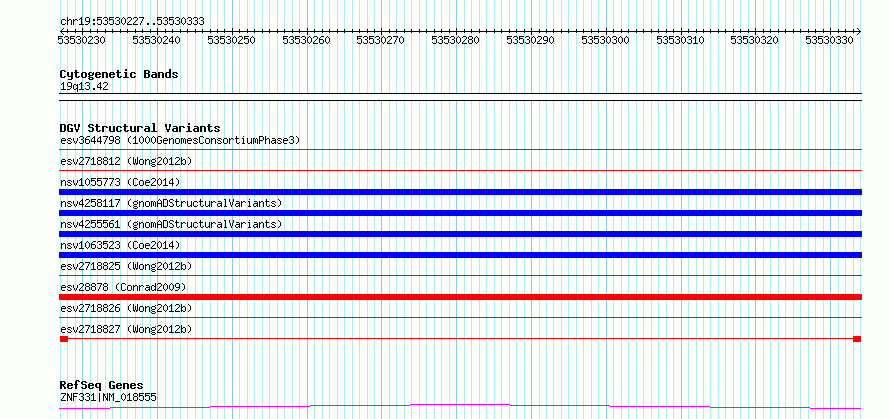Click the thin red line under esv3644798
Screen dimensions: 890x419
click(x=460, y=149)
